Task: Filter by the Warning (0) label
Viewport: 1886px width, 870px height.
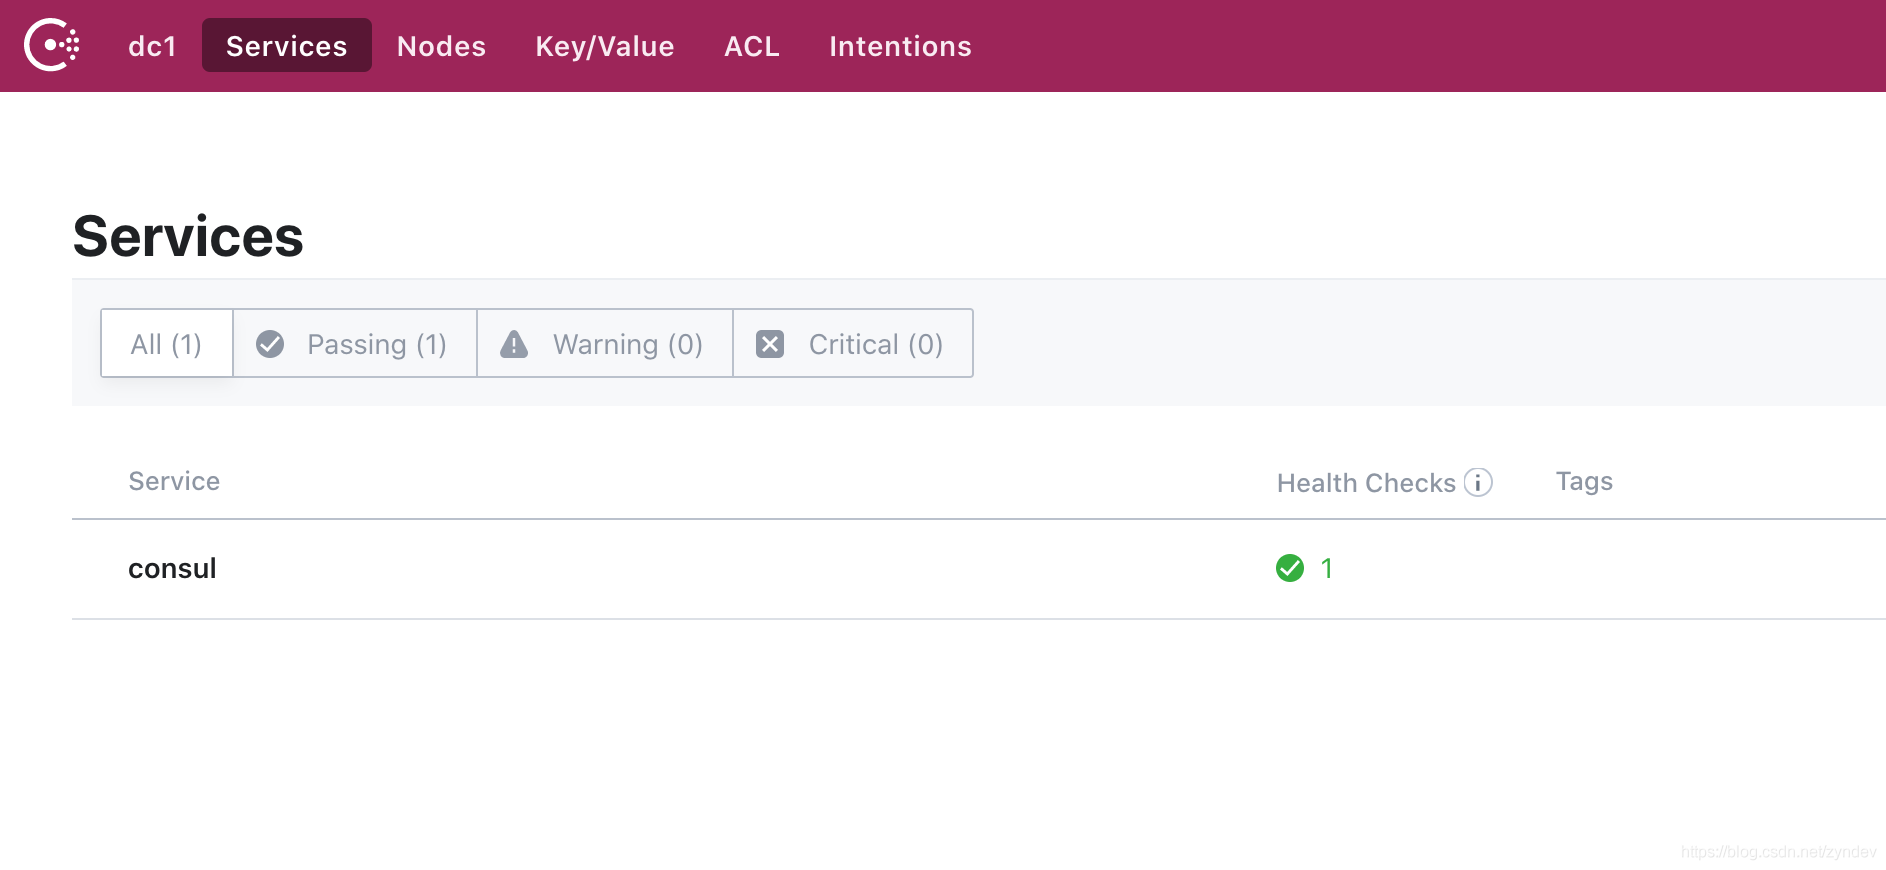Action: 628,344
